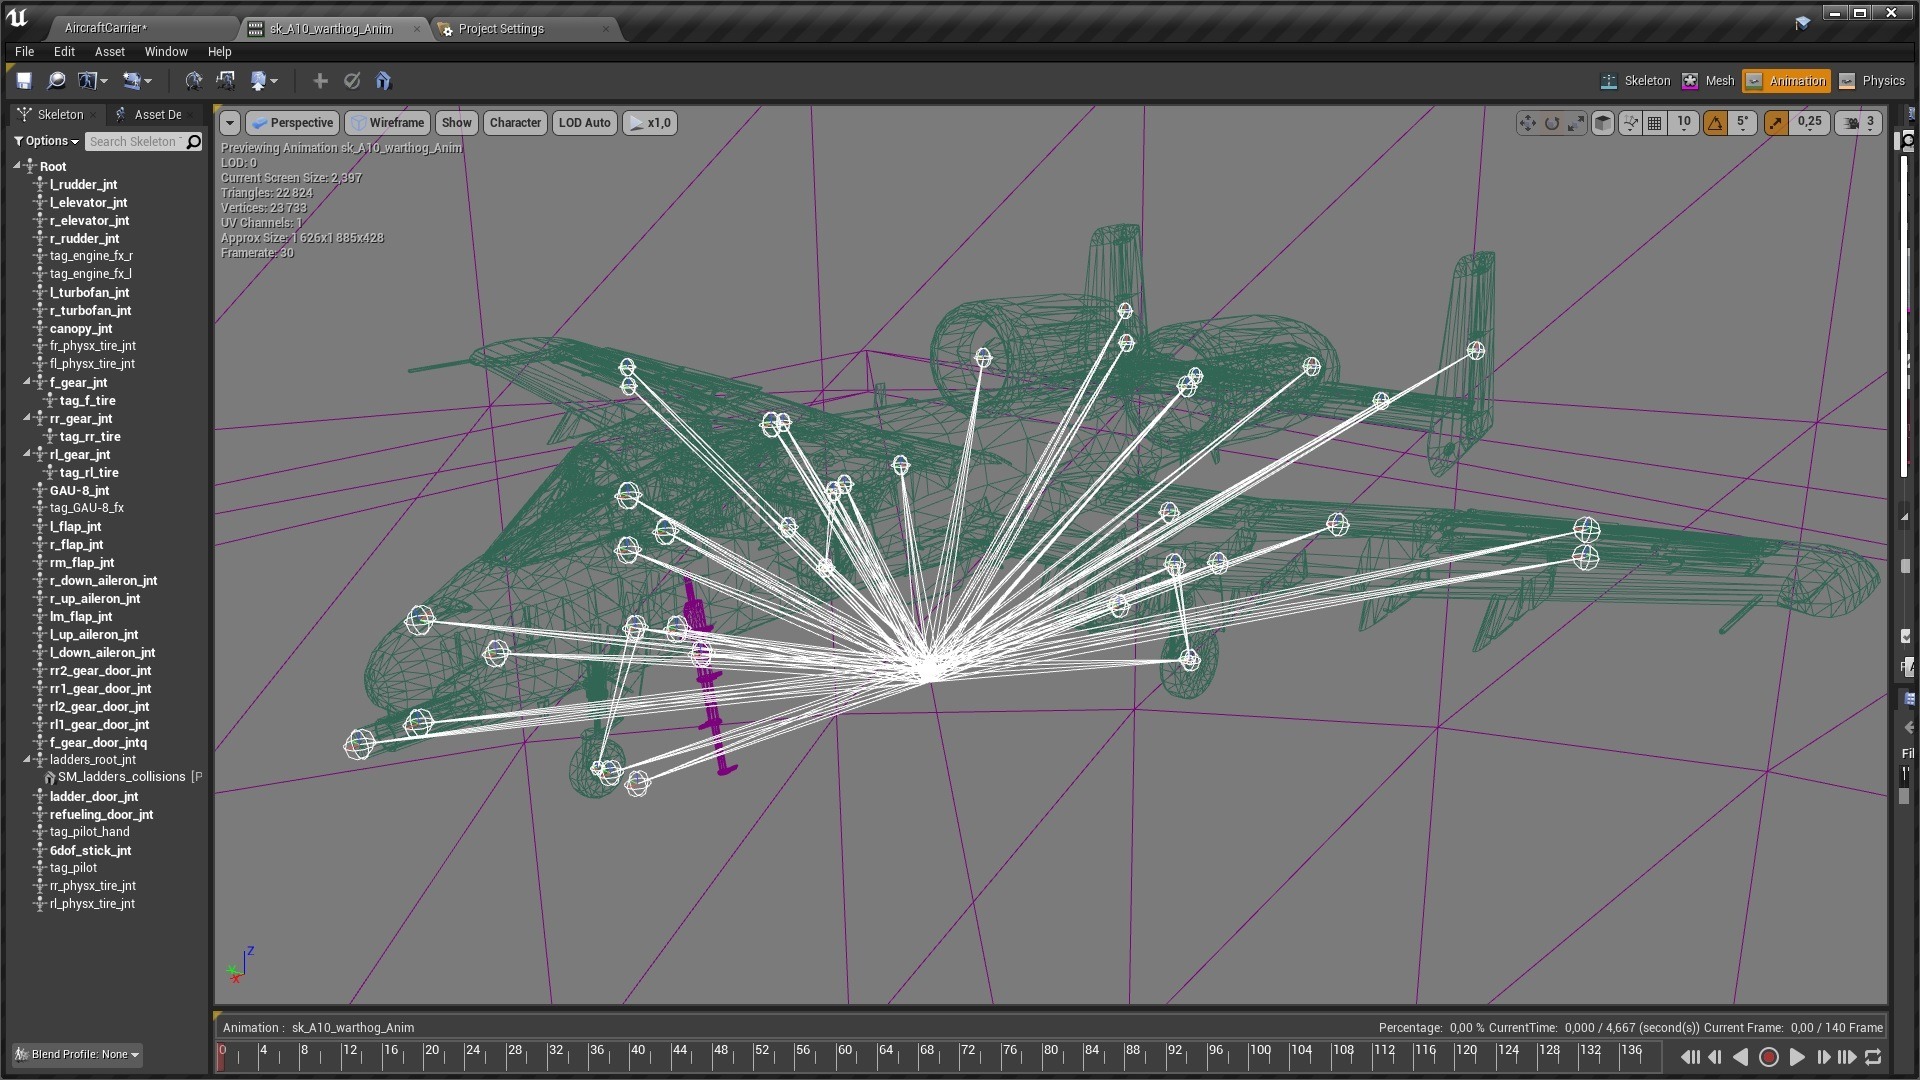Open the File menu
The image size is (1920, 1080).
(x=24, y=52)
